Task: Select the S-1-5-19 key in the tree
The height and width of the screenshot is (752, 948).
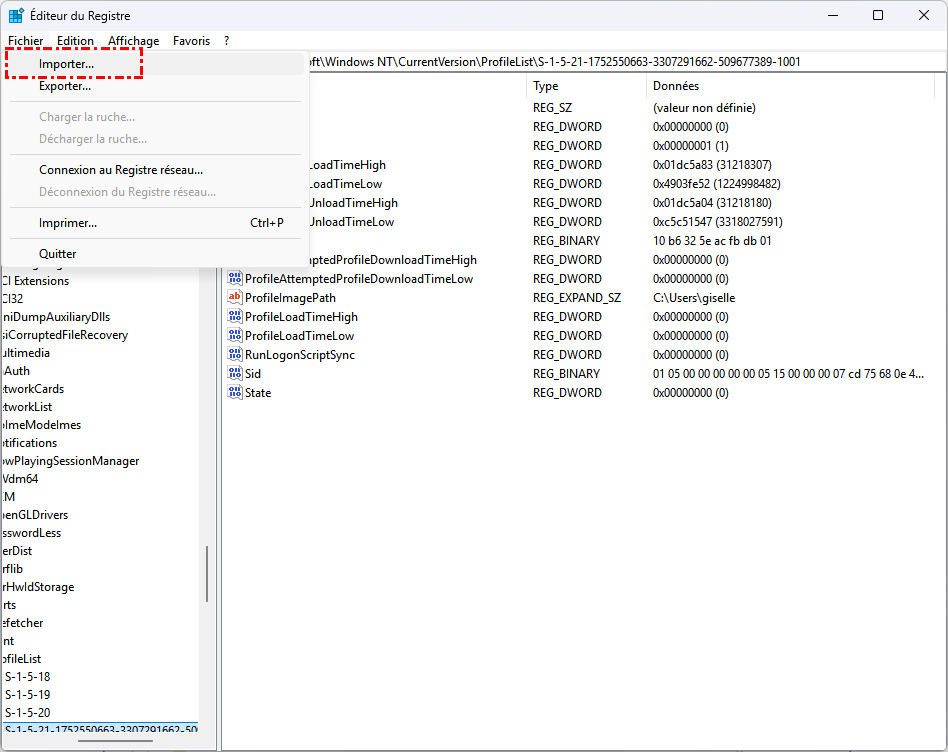Action: pos(28,695)
